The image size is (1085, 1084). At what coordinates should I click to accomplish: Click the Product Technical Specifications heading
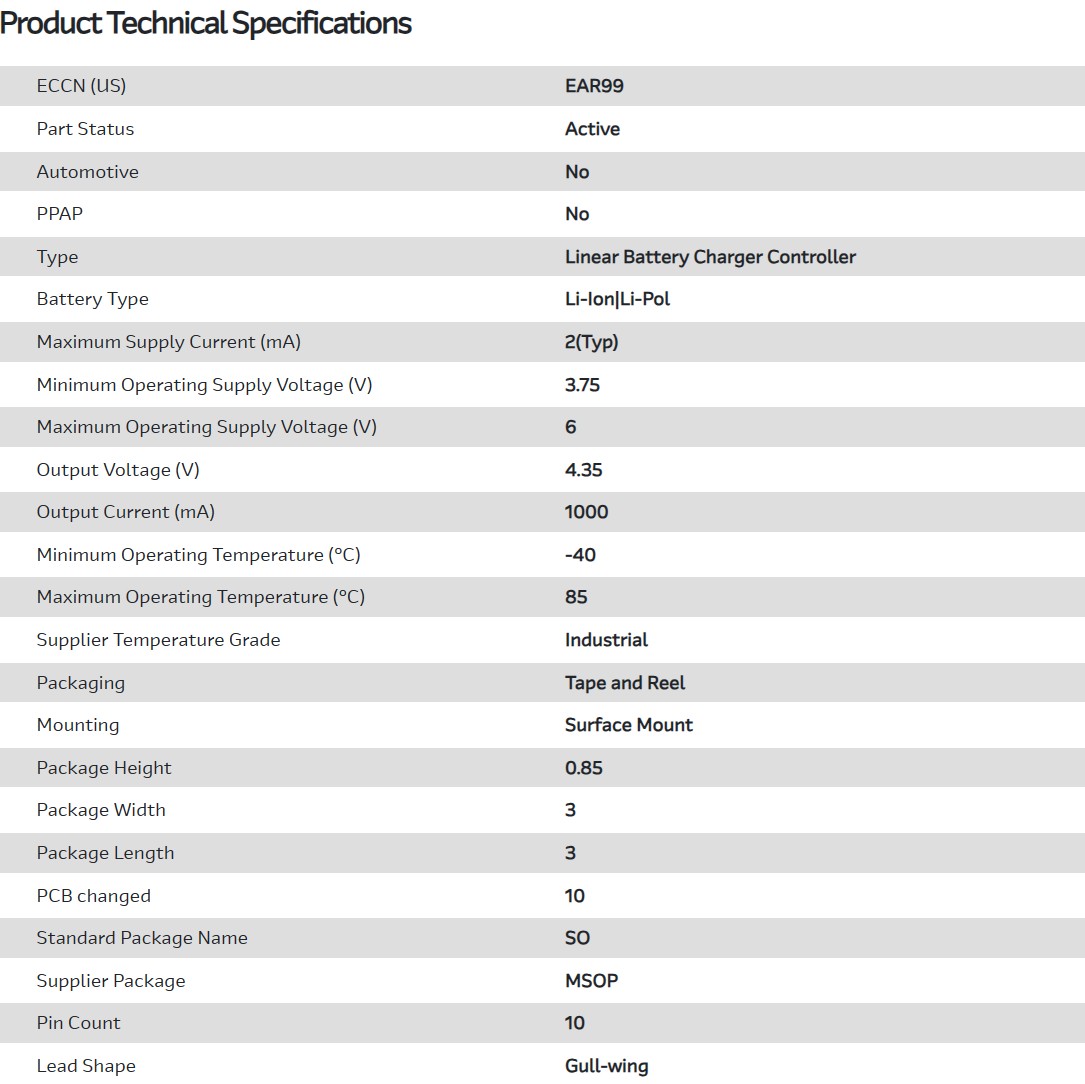pos(206,23)
